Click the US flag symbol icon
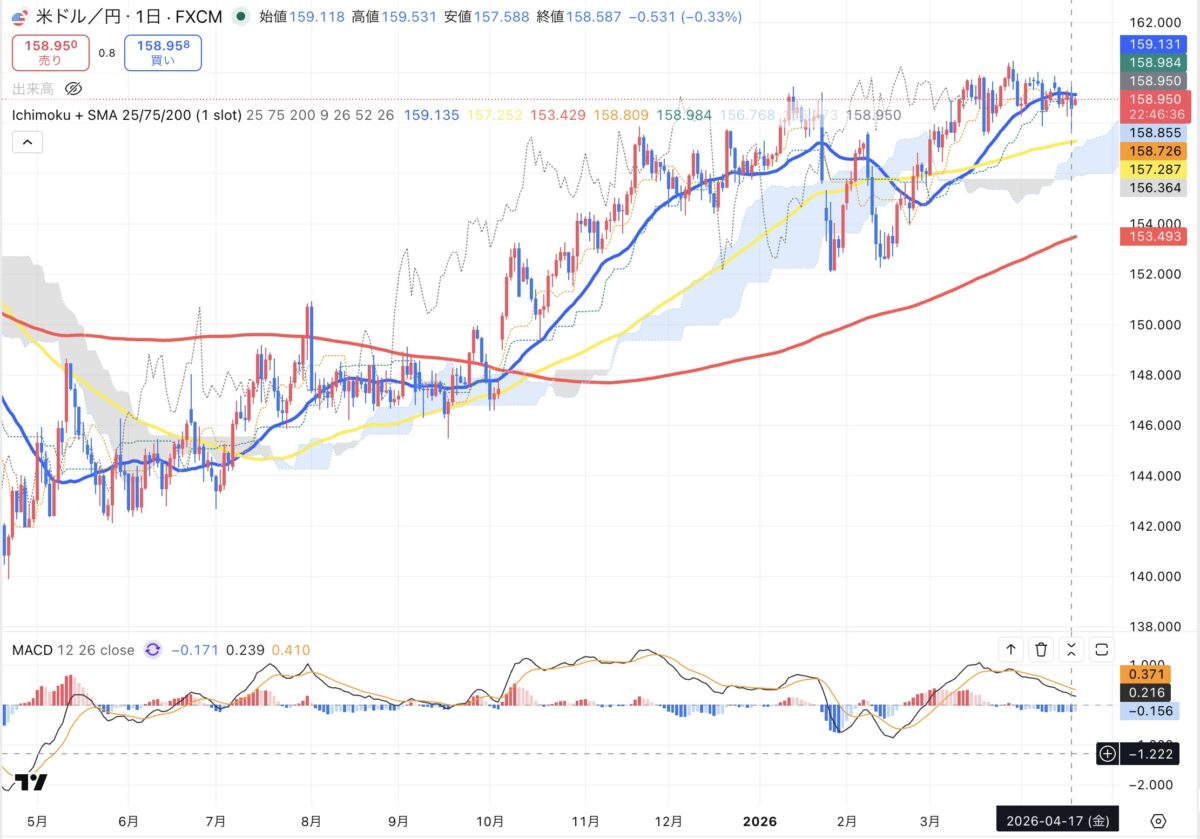The image size is (1200, 839). tap(19, 17)
